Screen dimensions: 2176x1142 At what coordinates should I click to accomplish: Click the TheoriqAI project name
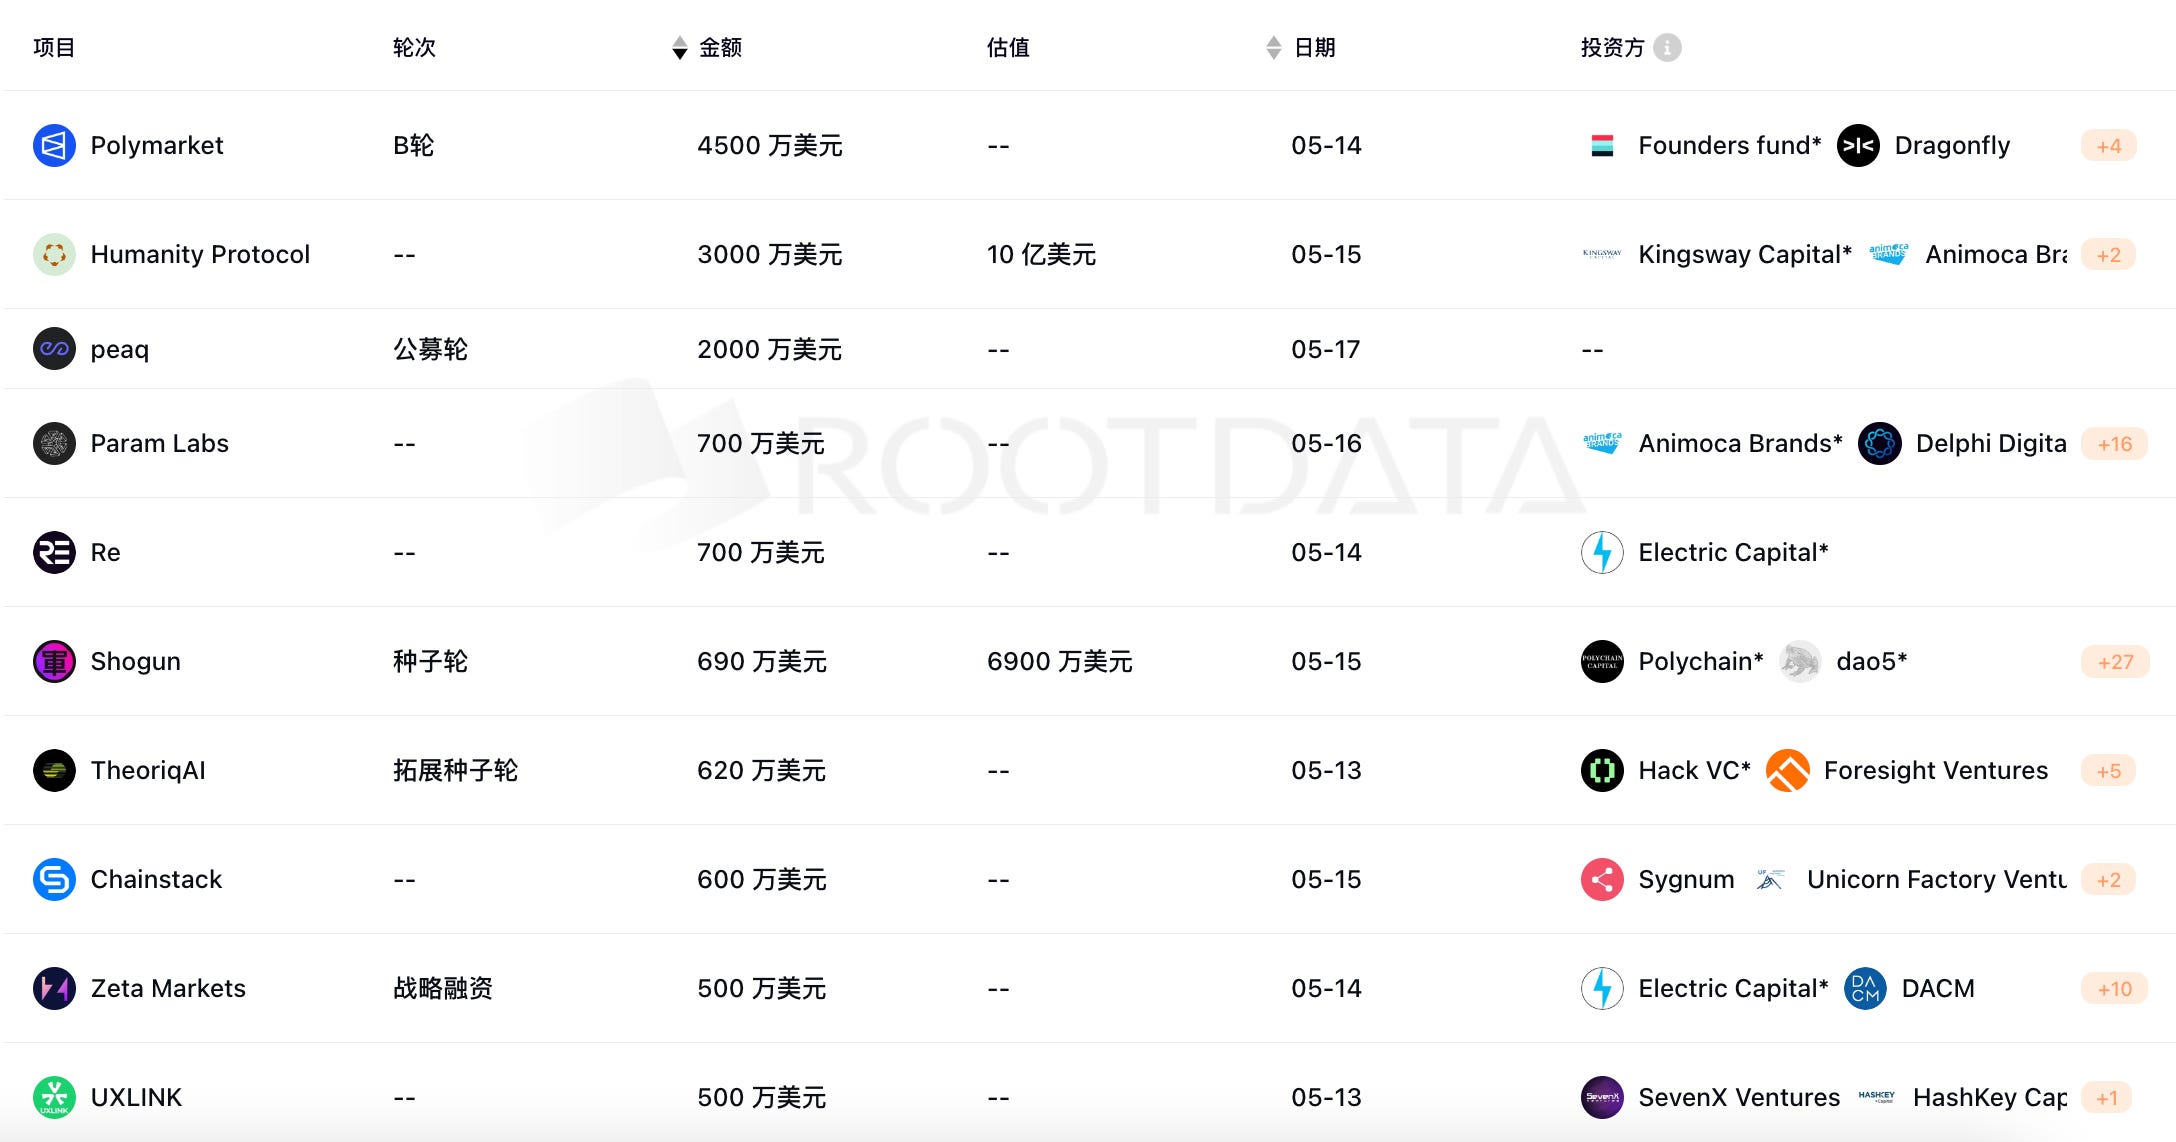[x=147, y=770]
